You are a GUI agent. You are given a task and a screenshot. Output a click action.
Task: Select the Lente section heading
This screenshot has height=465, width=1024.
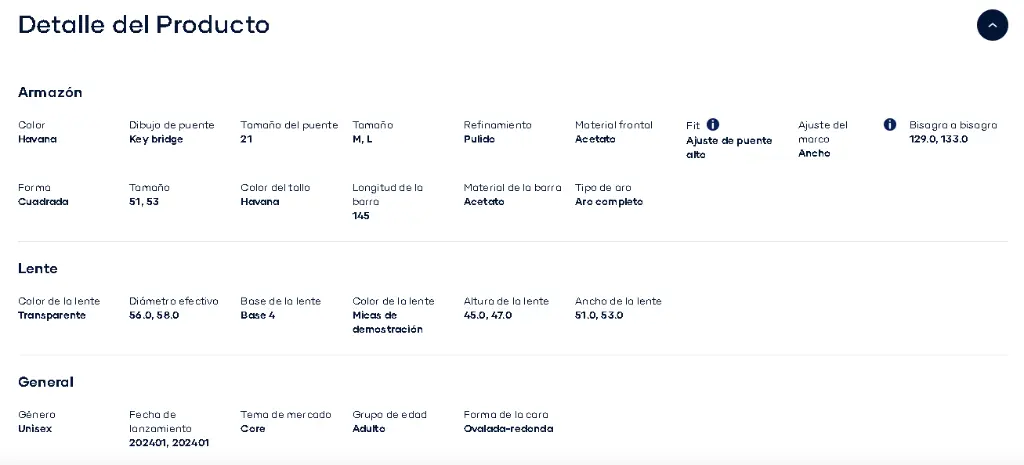pyautogui.click(x=38, y=268)
